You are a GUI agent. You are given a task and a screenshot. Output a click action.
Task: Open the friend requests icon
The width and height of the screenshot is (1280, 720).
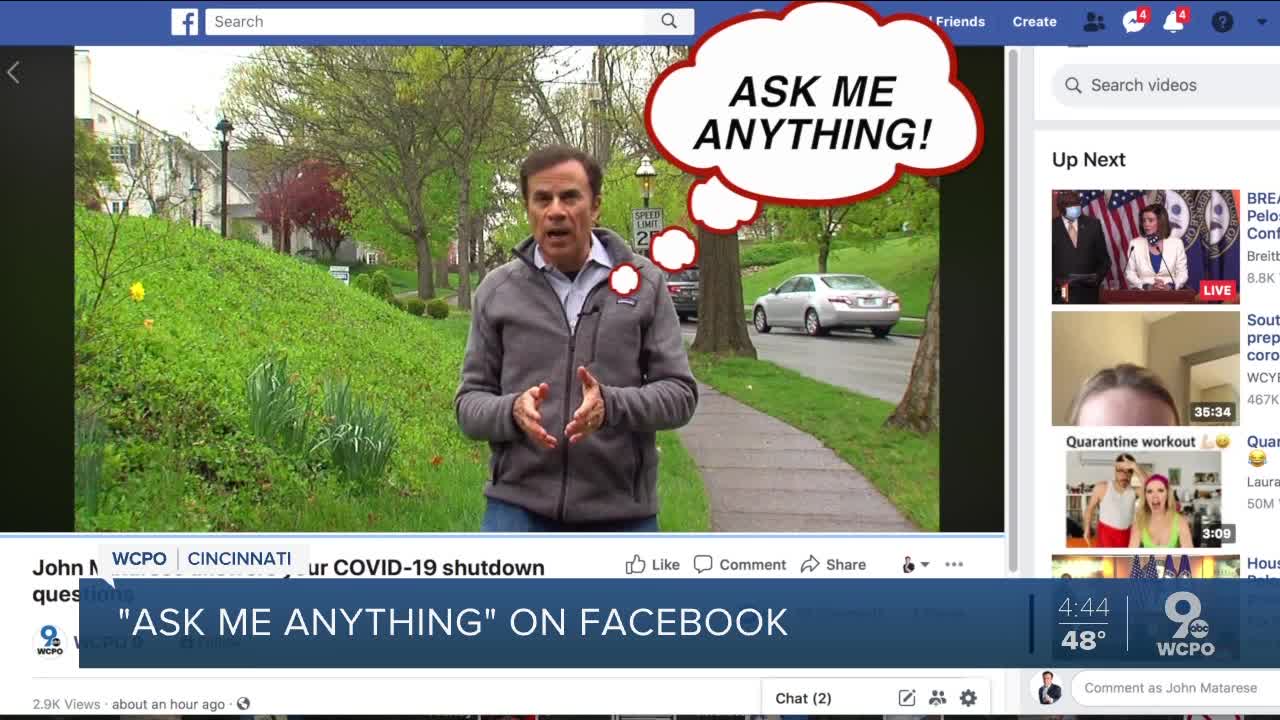pyautogui.click(x=1094, y=21)
